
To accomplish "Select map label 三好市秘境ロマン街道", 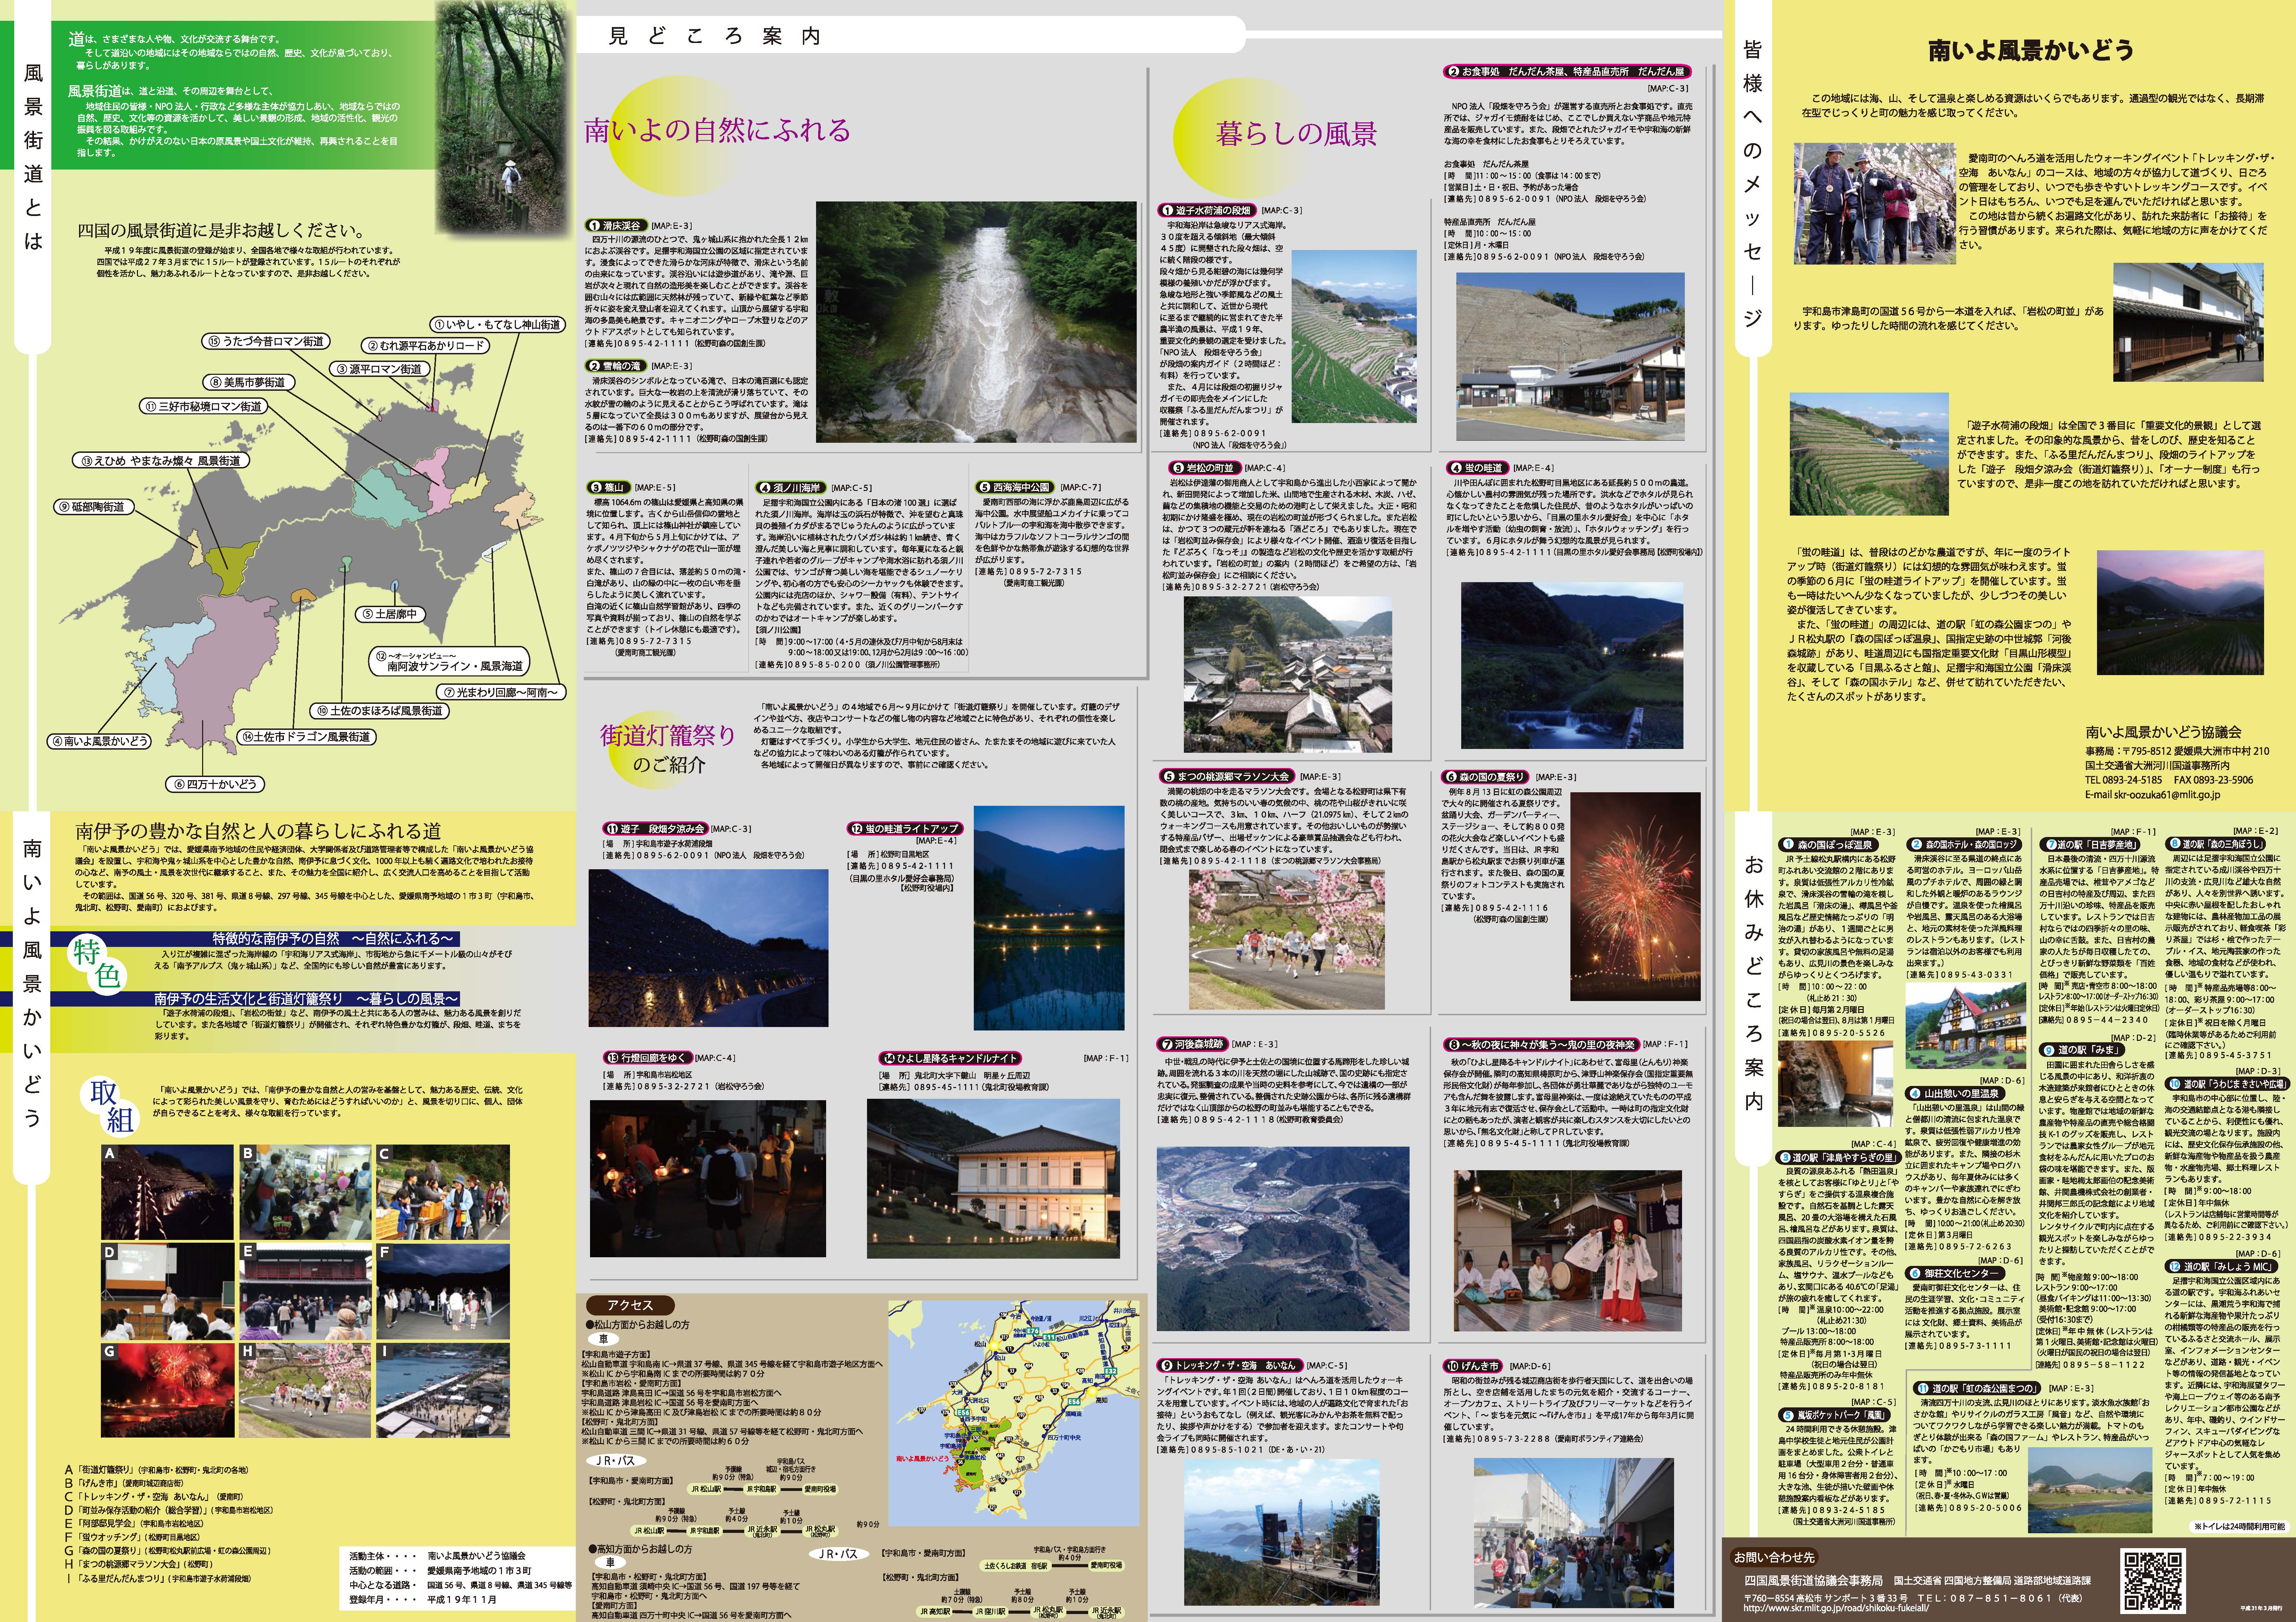I will [203, 406].
